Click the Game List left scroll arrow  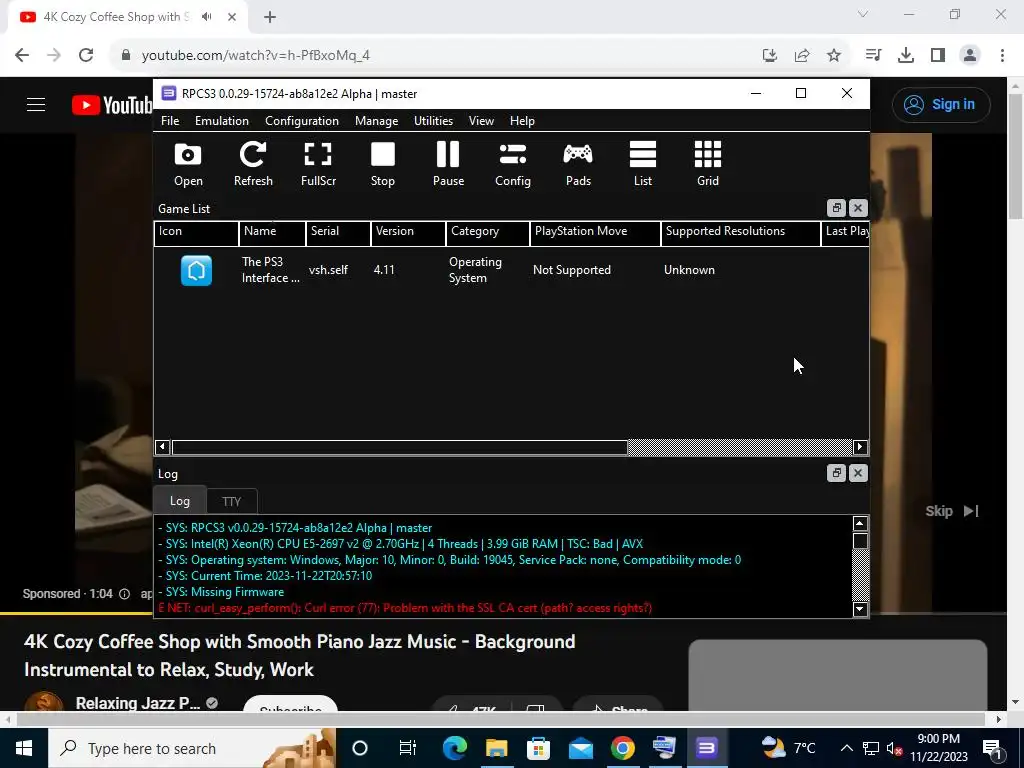click(x=163, y=447)
